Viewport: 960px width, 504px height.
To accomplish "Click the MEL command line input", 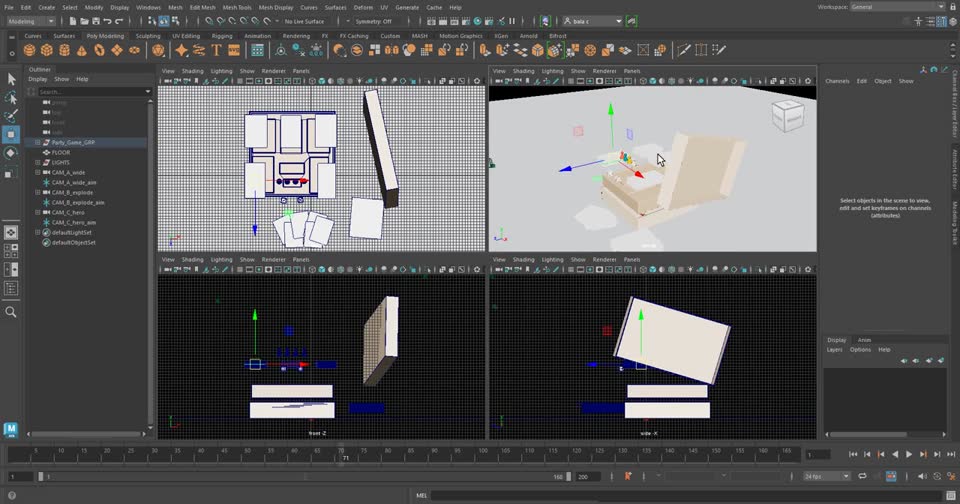I will 686,495.
